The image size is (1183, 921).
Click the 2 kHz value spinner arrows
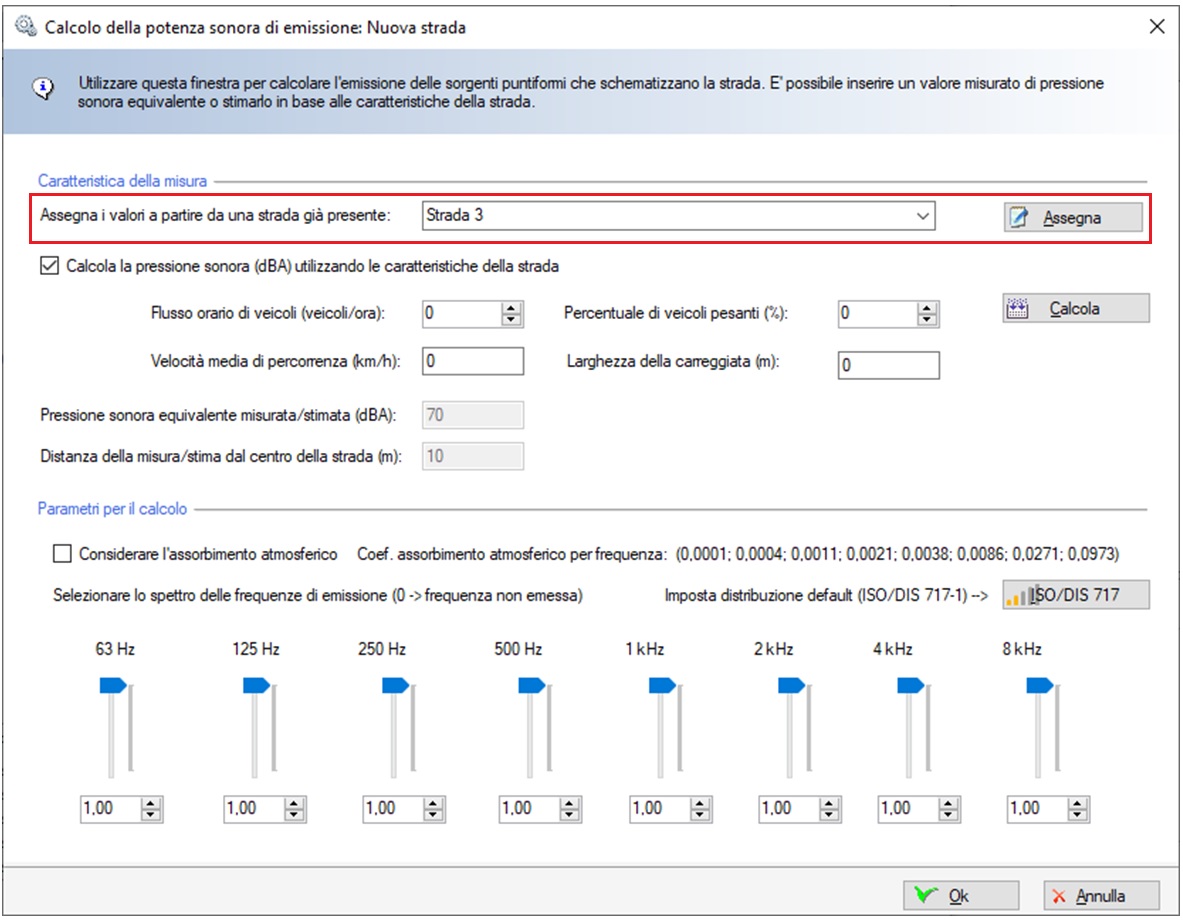pyautogui.click(x=829, y=809)
